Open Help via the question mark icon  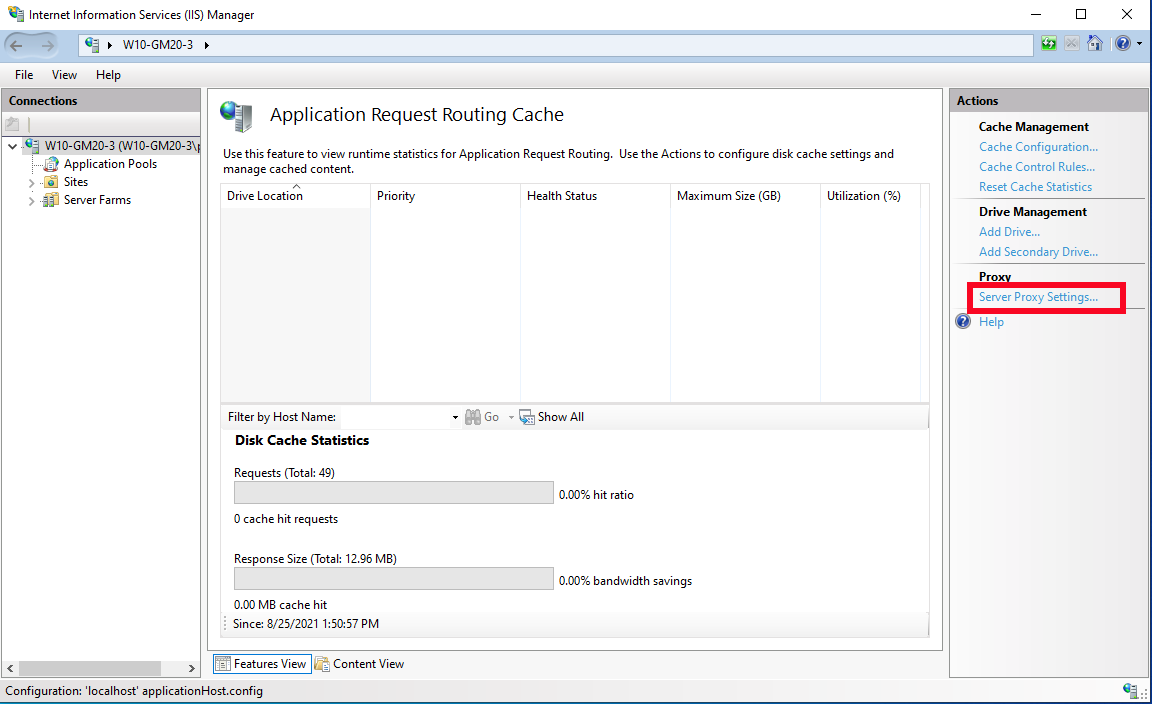[x=1122, y=44]
